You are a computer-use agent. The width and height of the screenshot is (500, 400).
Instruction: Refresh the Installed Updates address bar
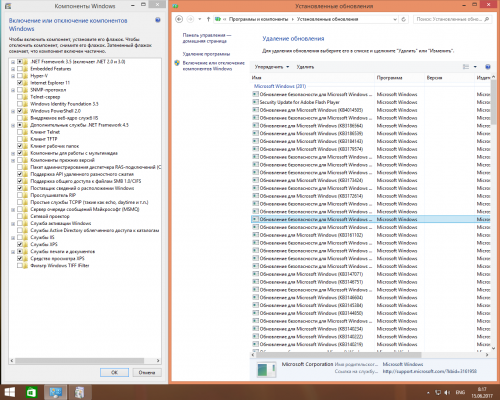click(403, 19)
